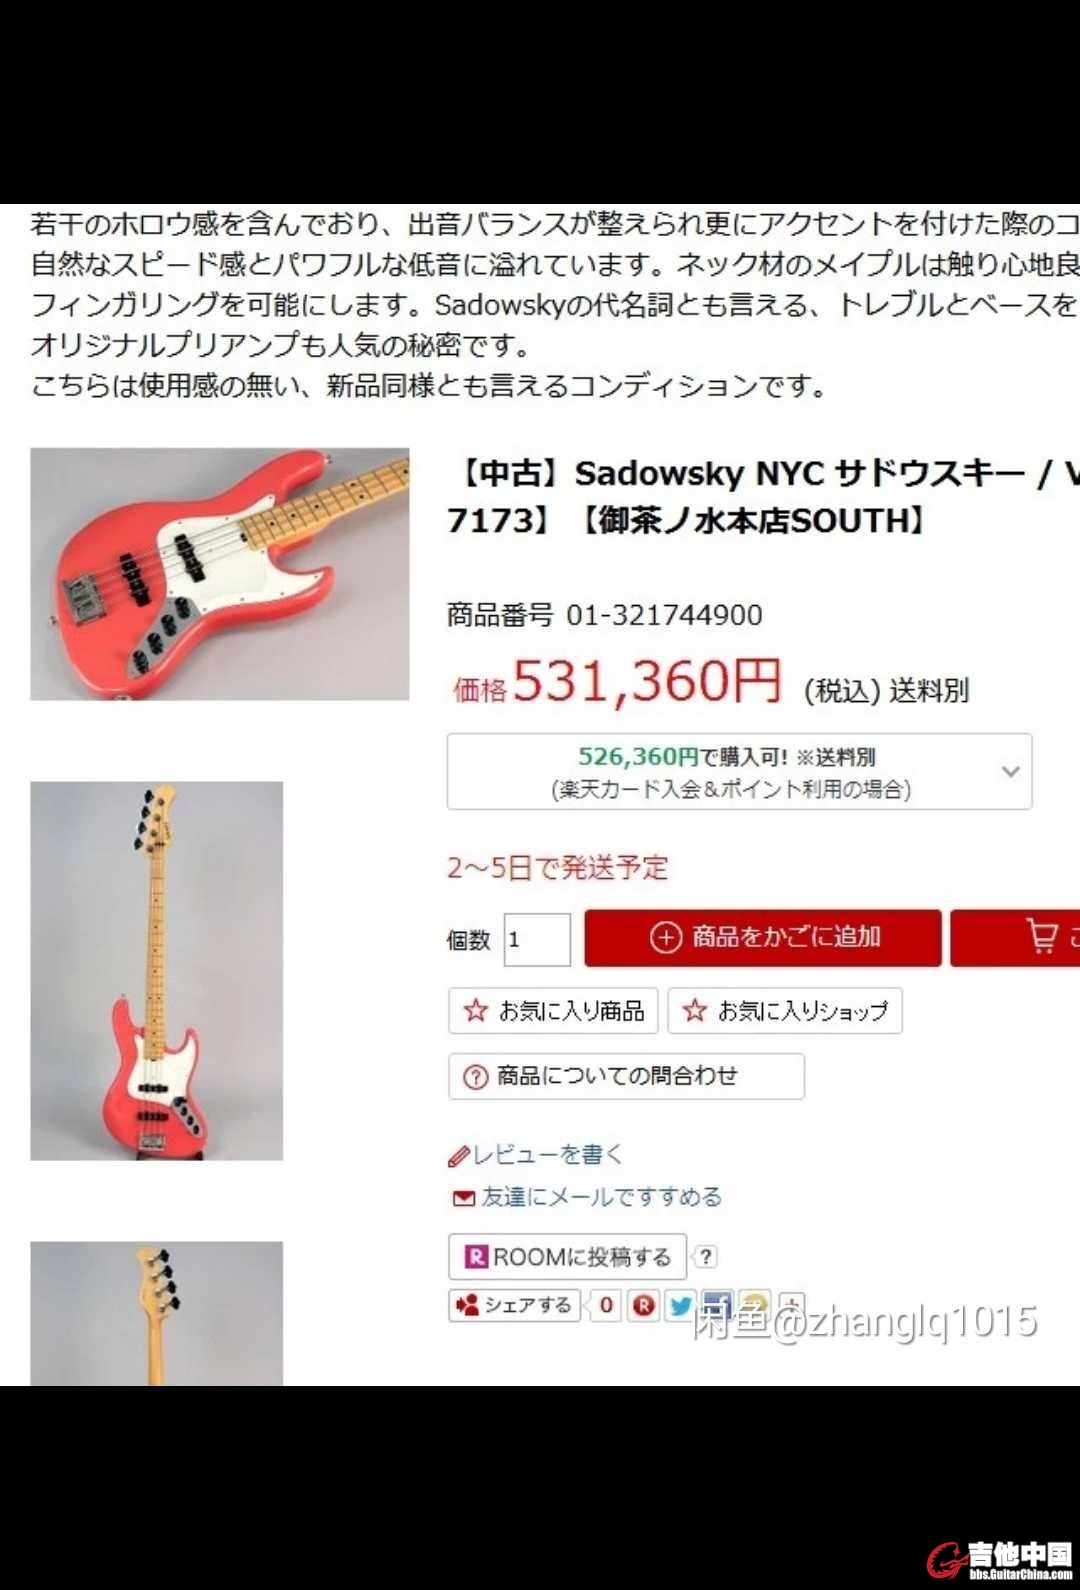Post via ROOMに投稿する button
Viewport: 1080px width, 1590px height.
(x=567, y=1257)
